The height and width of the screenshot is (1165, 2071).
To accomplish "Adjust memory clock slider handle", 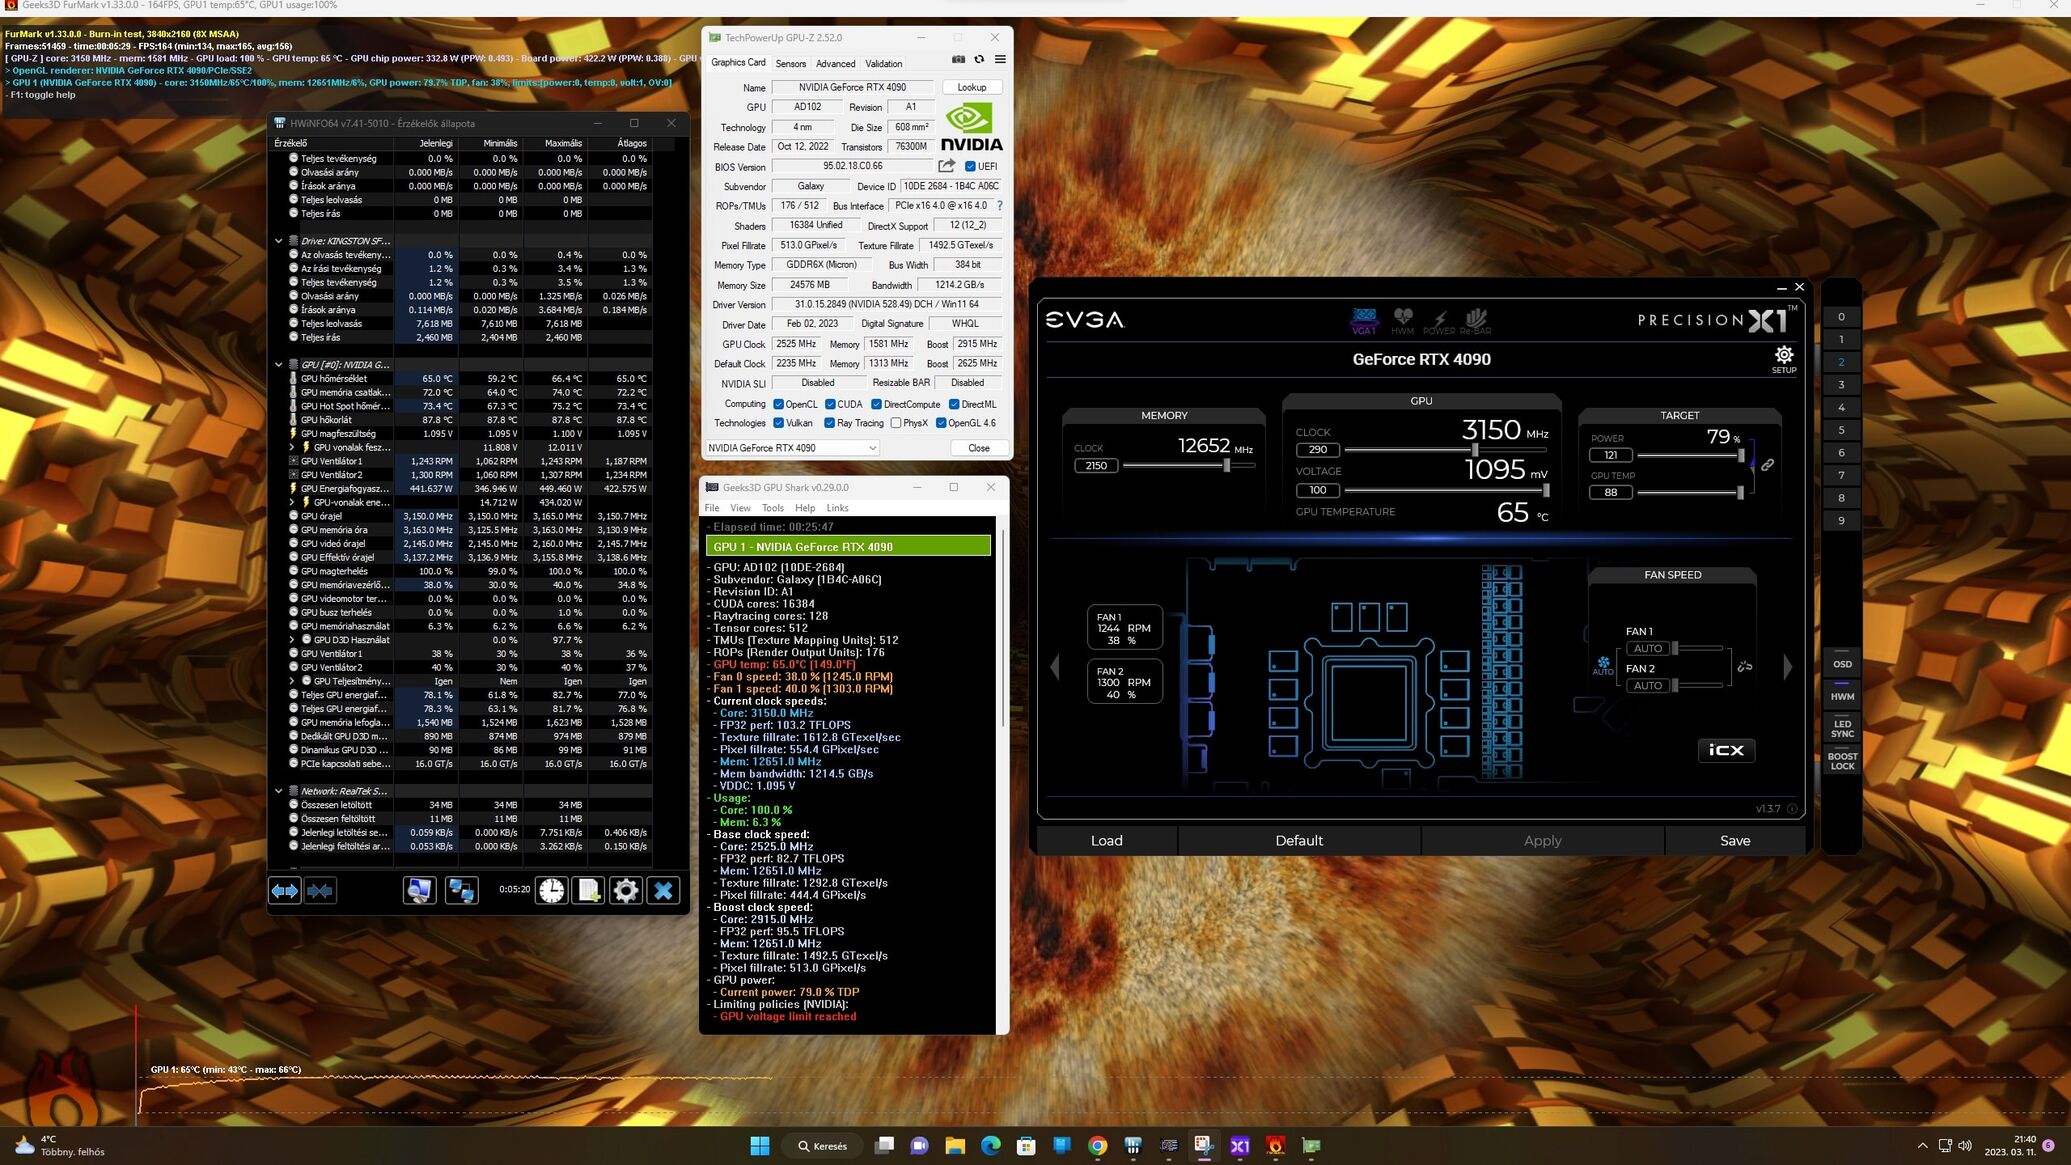I will (1227, 465).
